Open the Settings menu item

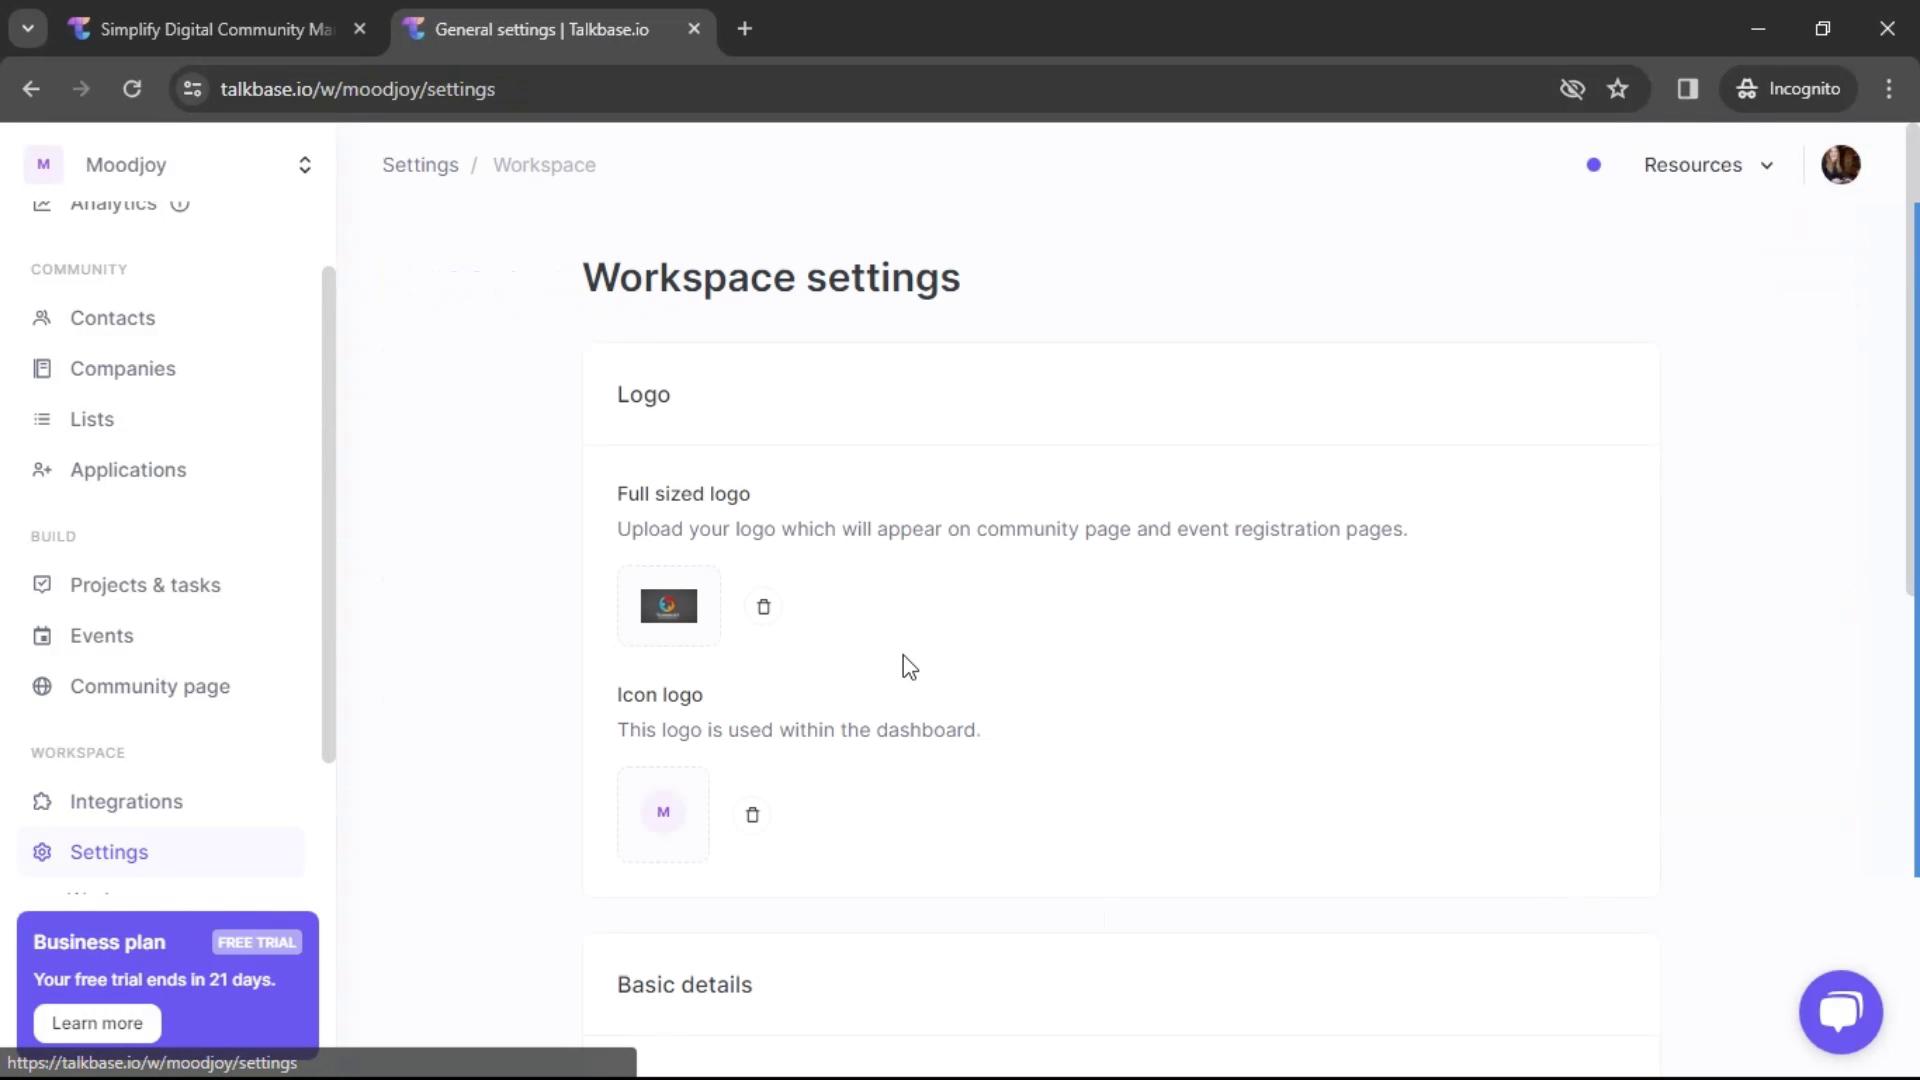coord(108,852)
